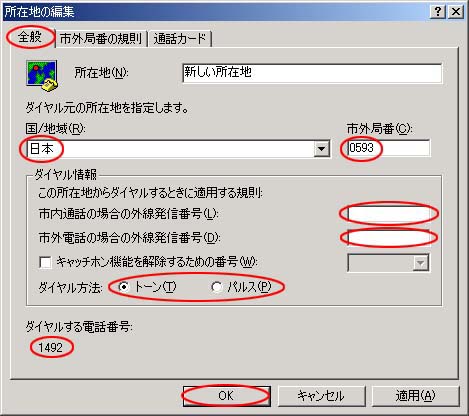Click the 市外電話 outside line number field
Image resolution: width=469 pixels, height=416 pixels.
(x=389, y=238)
